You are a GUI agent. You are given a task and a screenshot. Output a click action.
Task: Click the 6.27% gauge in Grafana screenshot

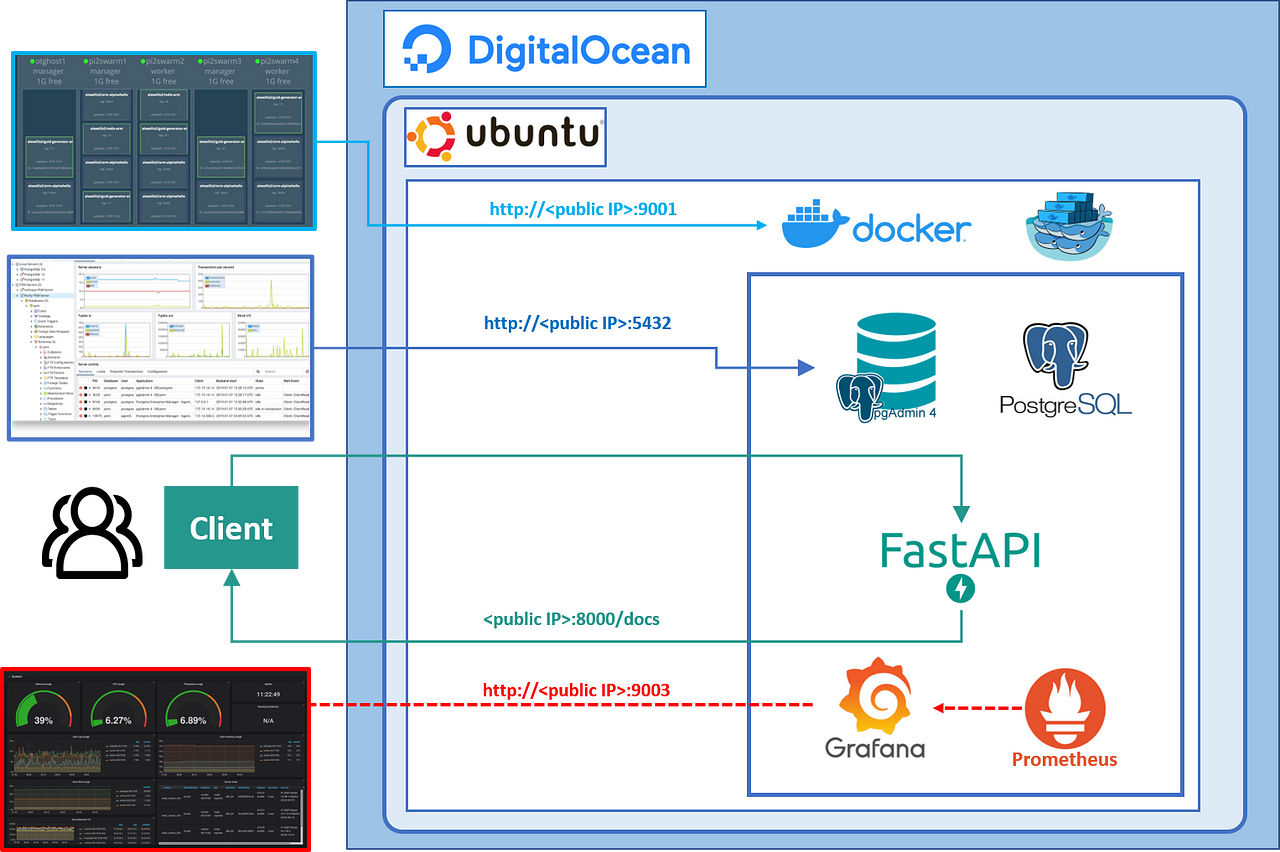118,707
